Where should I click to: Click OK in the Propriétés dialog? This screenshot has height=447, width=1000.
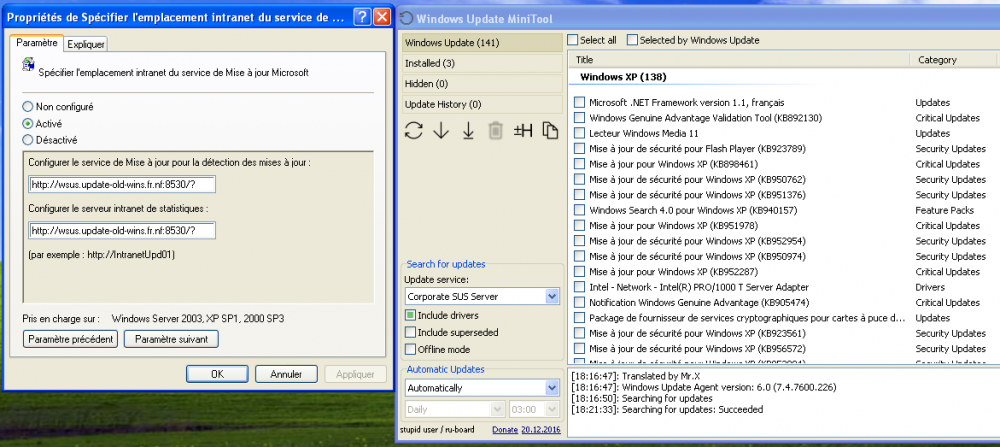(217, 374)
